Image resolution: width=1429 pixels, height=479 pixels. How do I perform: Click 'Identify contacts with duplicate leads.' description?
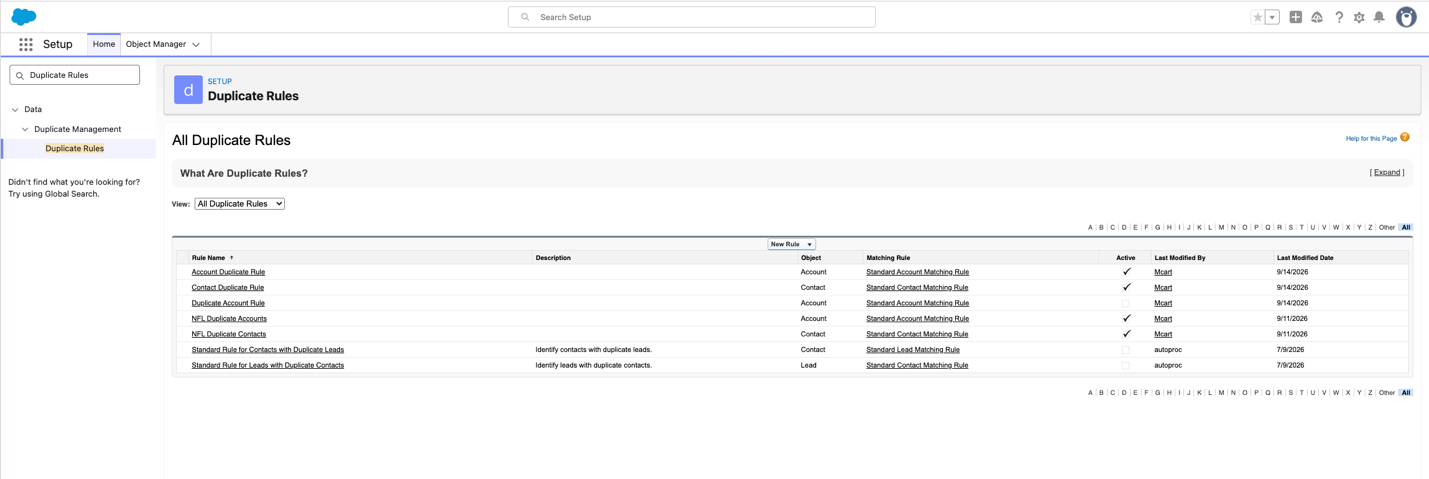tap(594, 350)
